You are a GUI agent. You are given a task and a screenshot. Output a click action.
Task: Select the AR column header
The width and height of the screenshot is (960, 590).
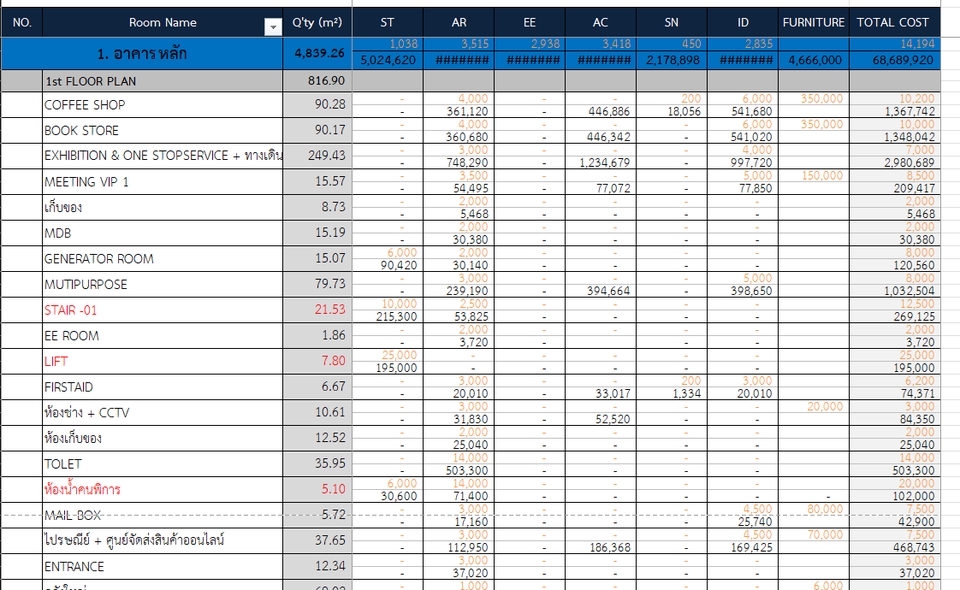(458, 22)
